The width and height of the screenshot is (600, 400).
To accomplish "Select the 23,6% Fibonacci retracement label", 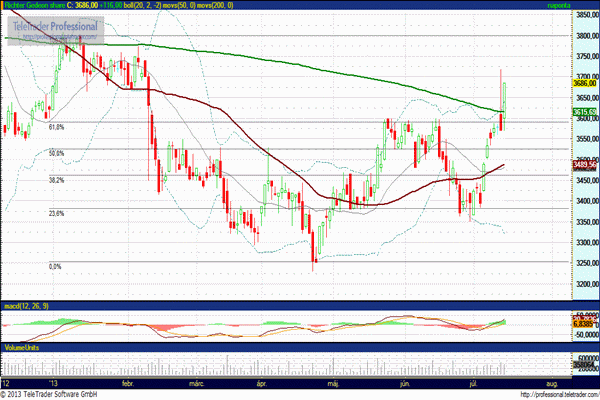I will (56, 213).
